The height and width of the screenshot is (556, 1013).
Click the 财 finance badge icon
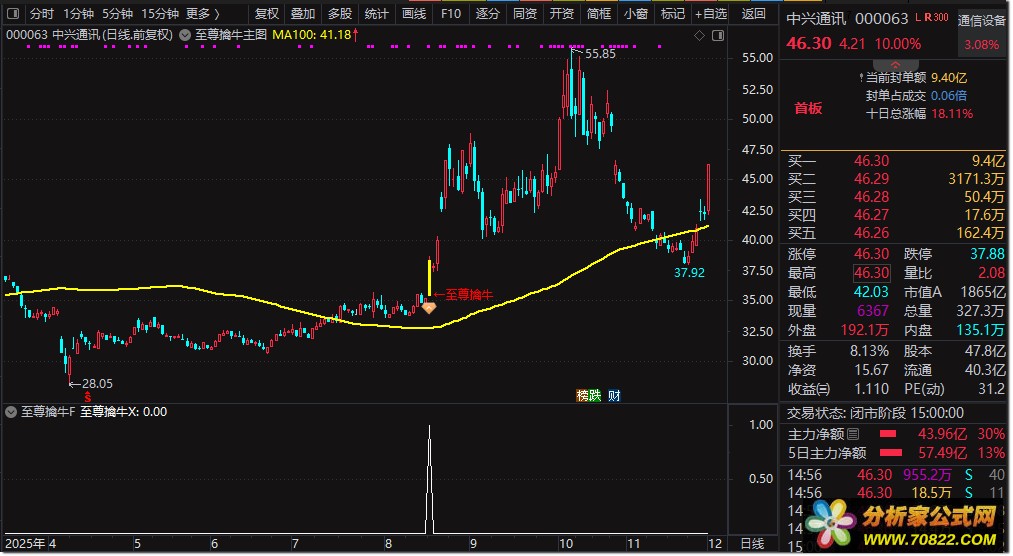click(x=614, y=395)
